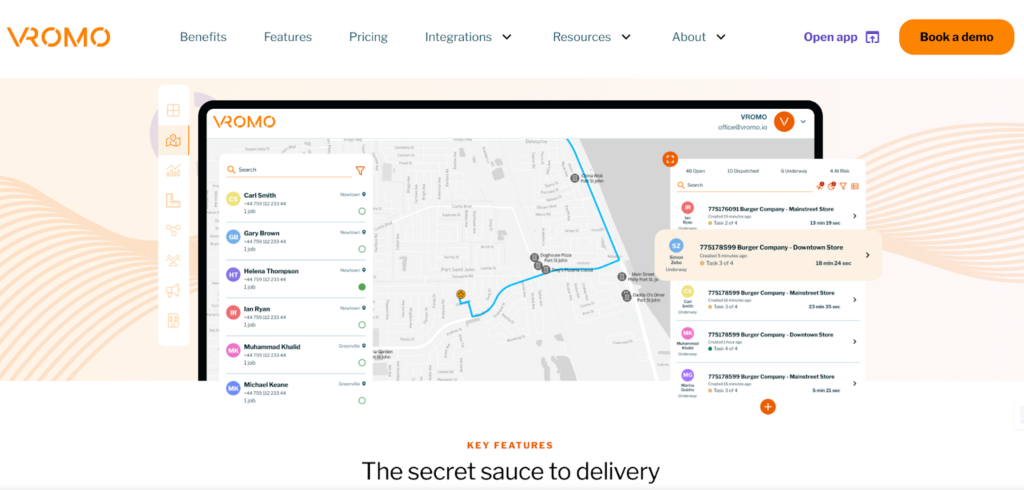This screenshot has height=490, width=1024.
Task: Expand the Resources menu chevron
Action: [x=626, y=37]
